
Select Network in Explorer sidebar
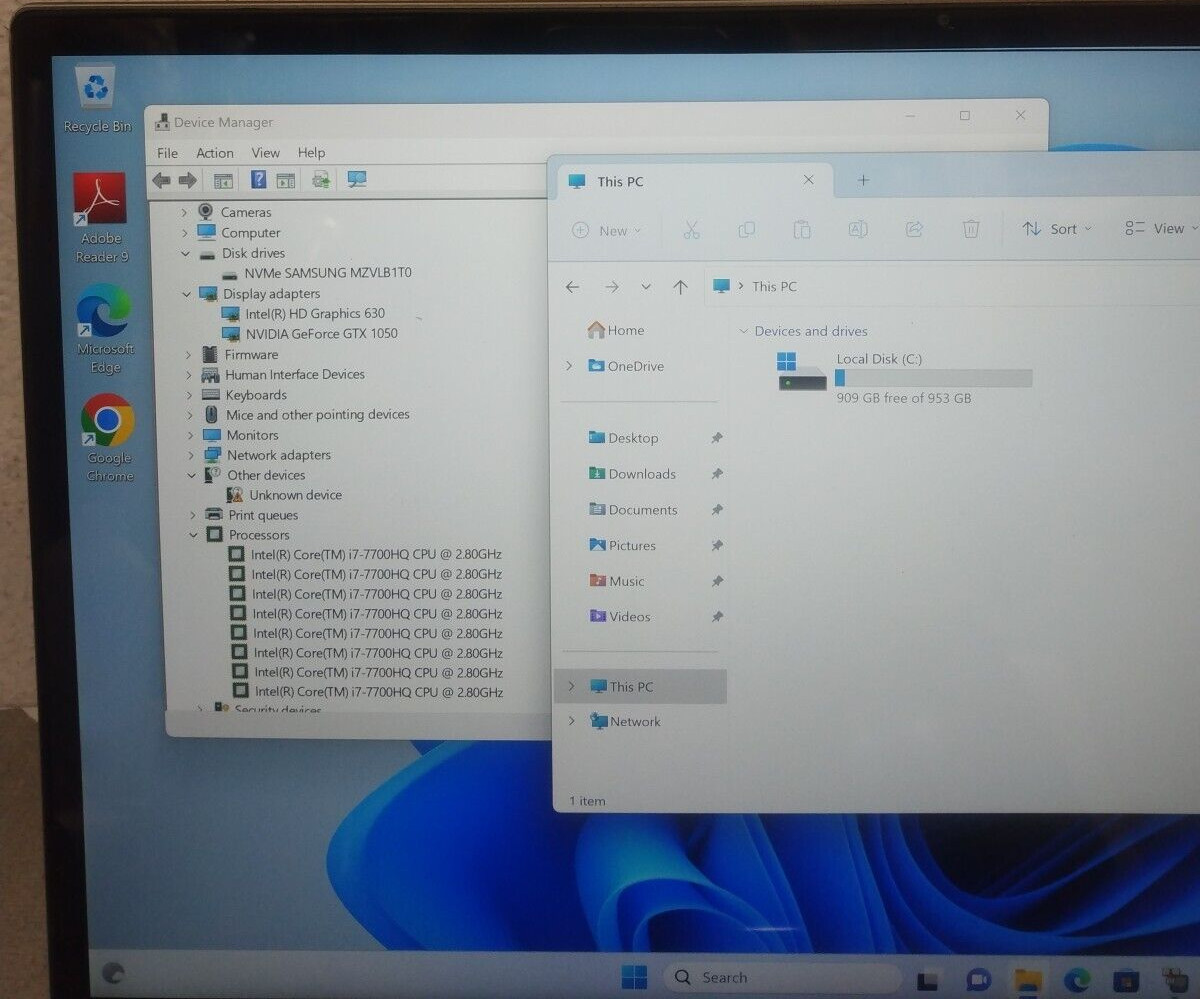coord(625,722)
